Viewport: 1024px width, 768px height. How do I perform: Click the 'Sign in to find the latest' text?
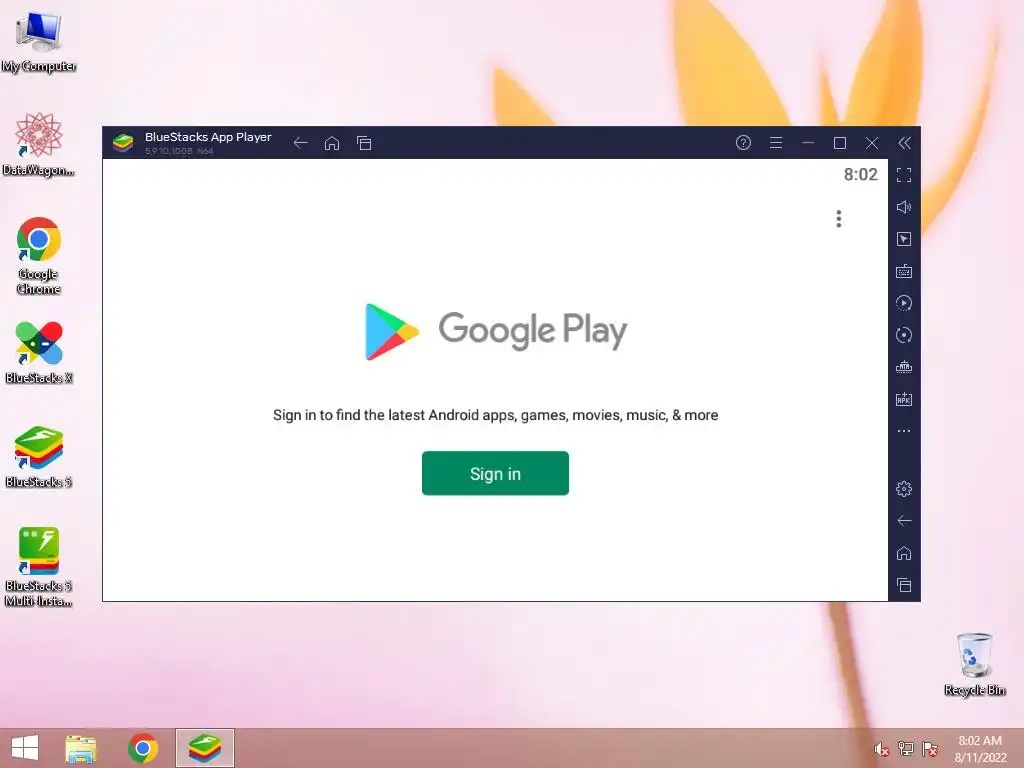pyautogui.click(x=495, y=415)
